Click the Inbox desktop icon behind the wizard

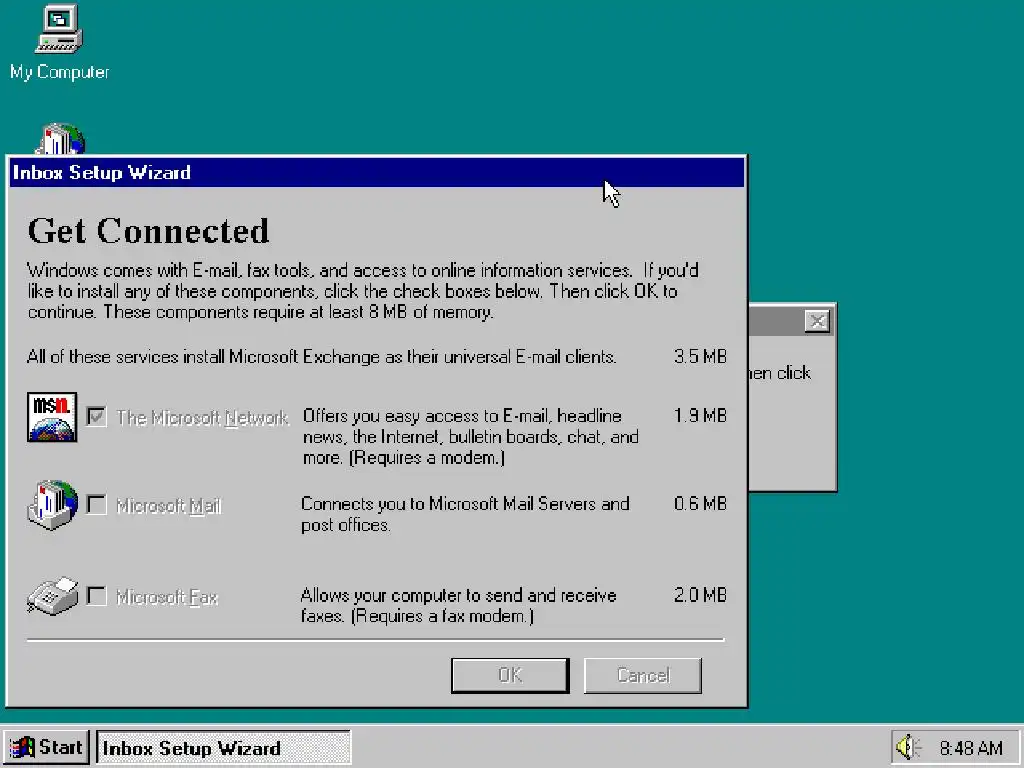click(60, 138)
